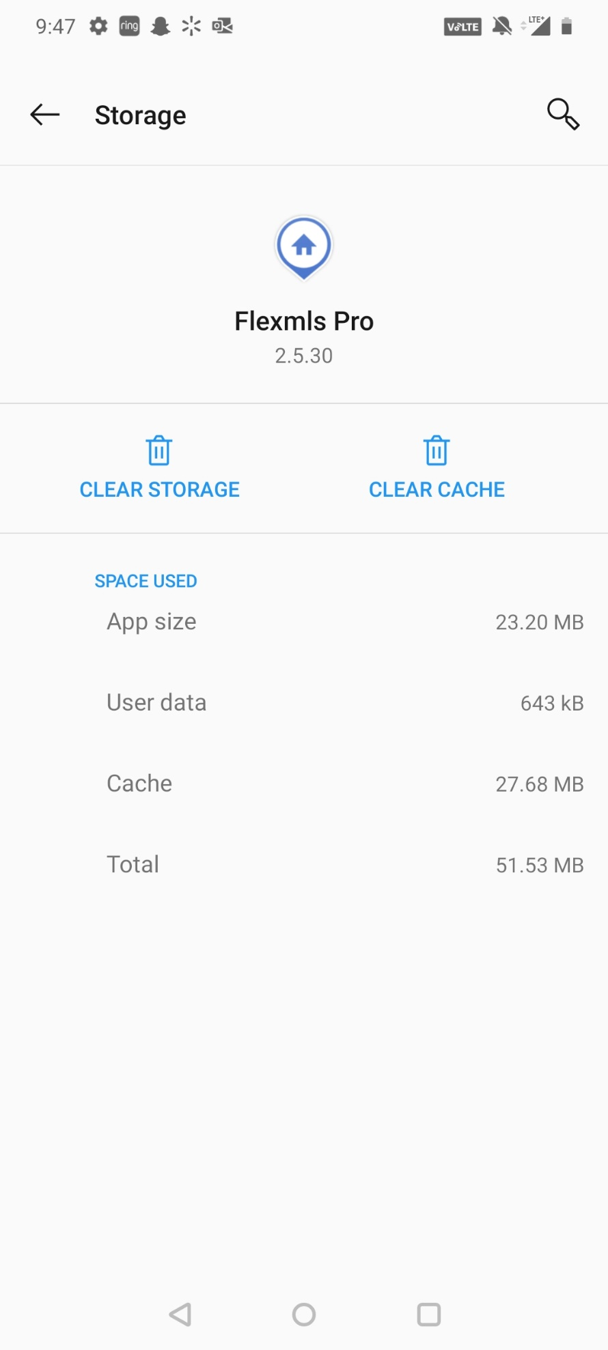608x1350 pixels.
Task: Tap the muted bell status icon
Action: 502,27
